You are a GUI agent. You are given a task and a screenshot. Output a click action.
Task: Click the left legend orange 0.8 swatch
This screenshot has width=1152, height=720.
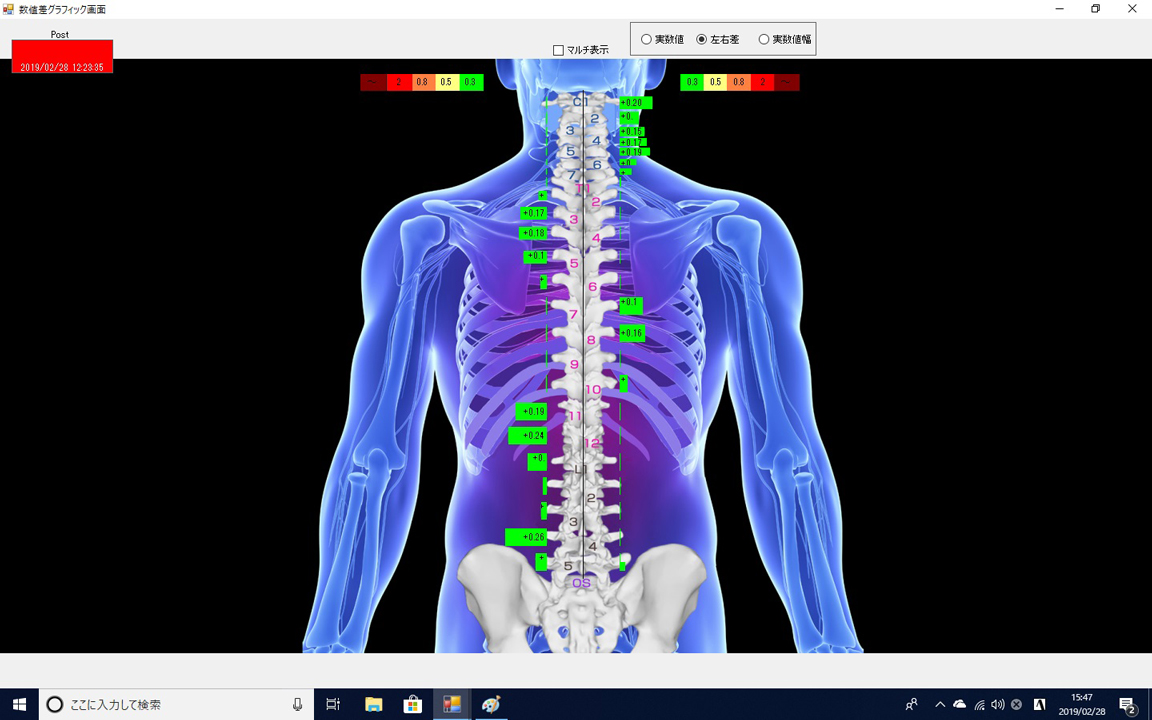click(x=422, y=82)
